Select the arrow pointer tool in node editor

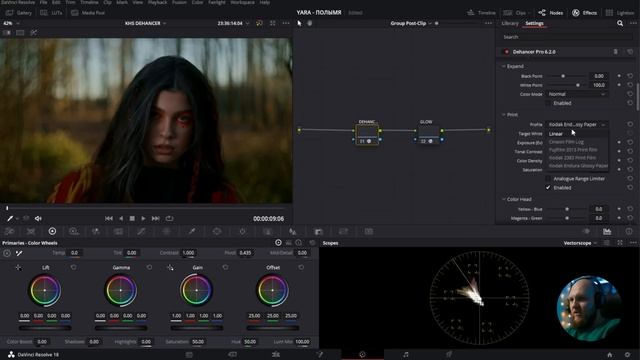(300, 23)
